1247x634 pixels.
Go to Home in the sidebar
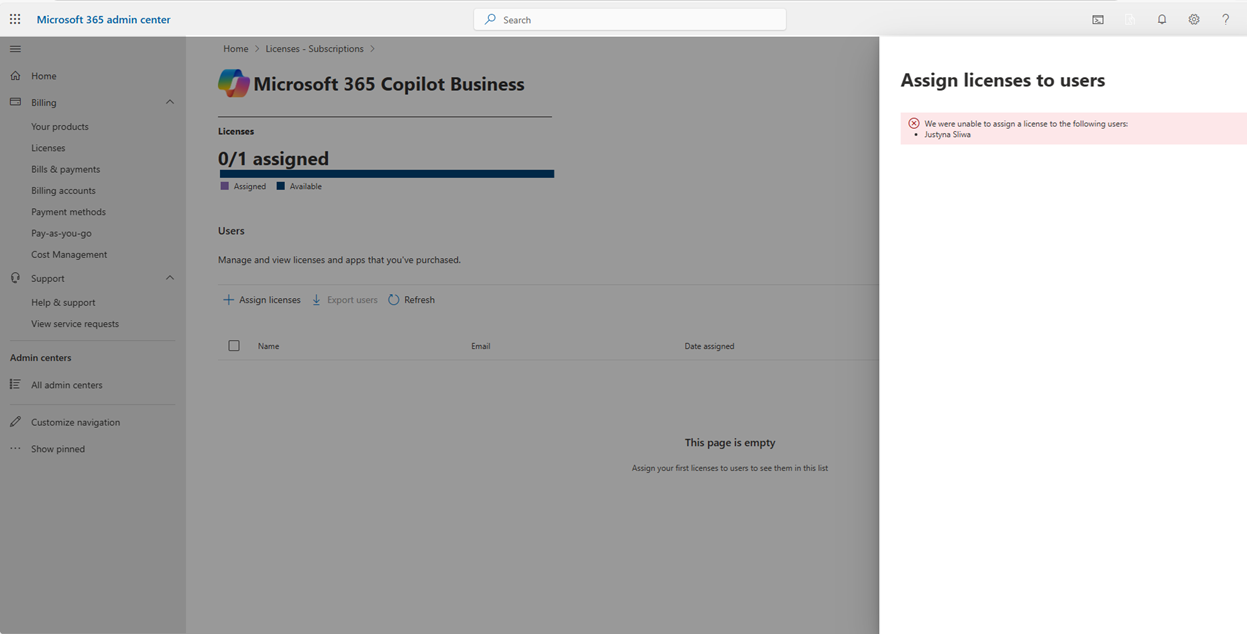click(43, 76)
